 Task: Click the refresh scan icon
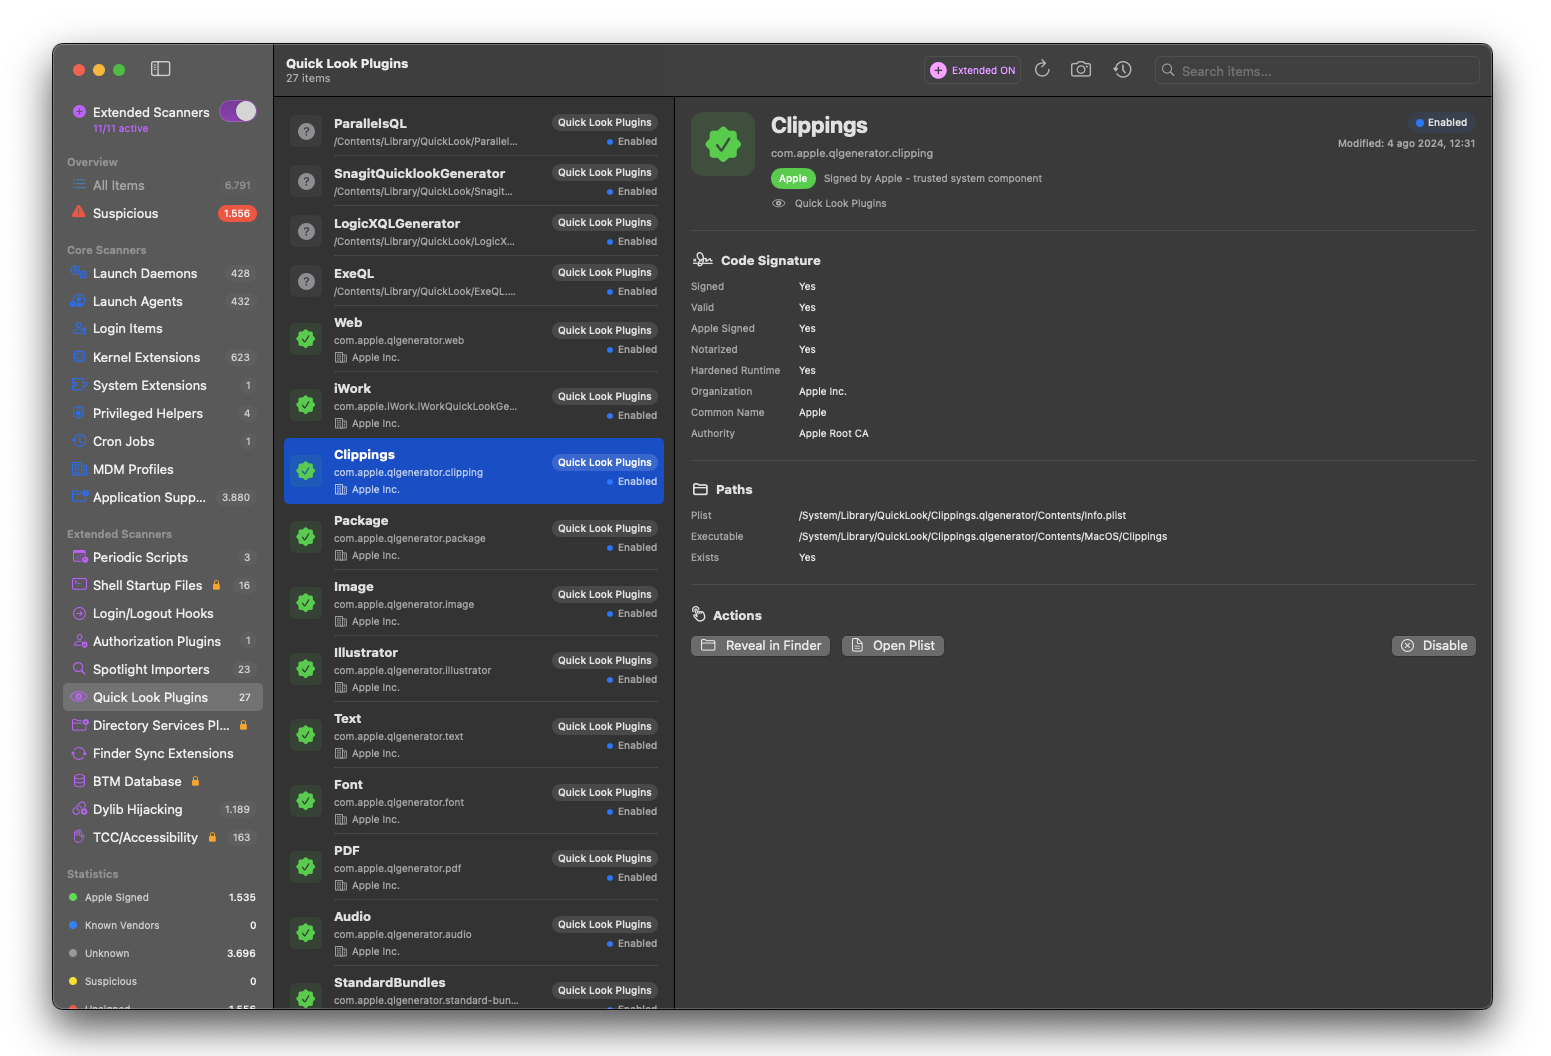(x=1042, y=69)
